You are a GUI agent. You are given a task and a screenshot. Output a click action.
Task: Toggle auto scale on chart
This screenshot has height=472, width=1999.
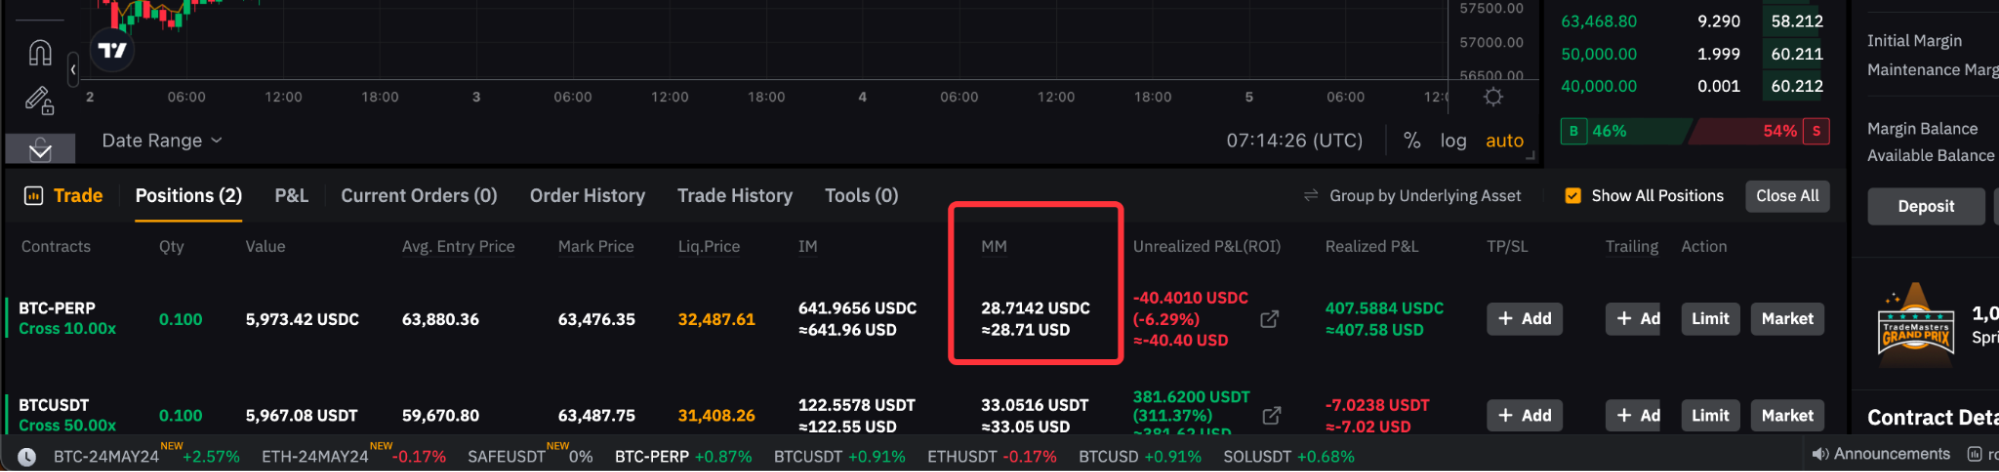[1504, 141]
